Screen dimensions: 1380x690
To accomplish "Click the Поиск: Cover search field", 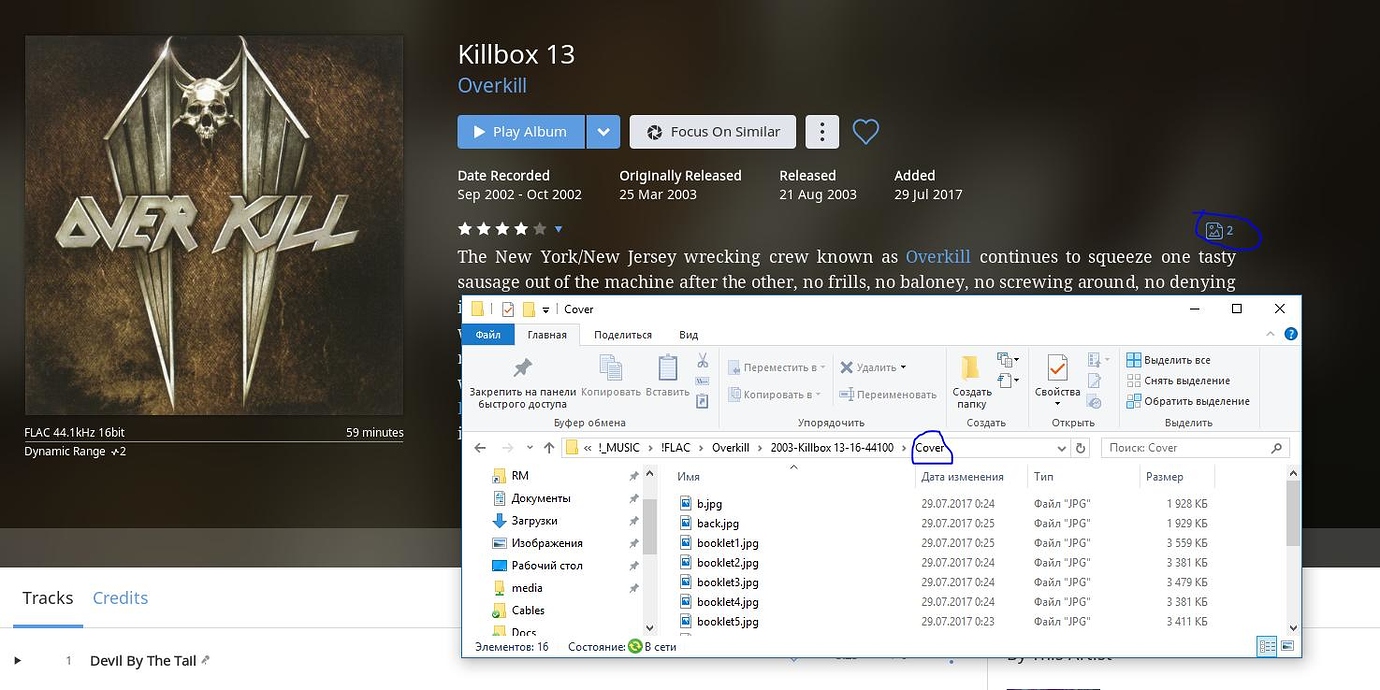I will tap(1195, 448).
